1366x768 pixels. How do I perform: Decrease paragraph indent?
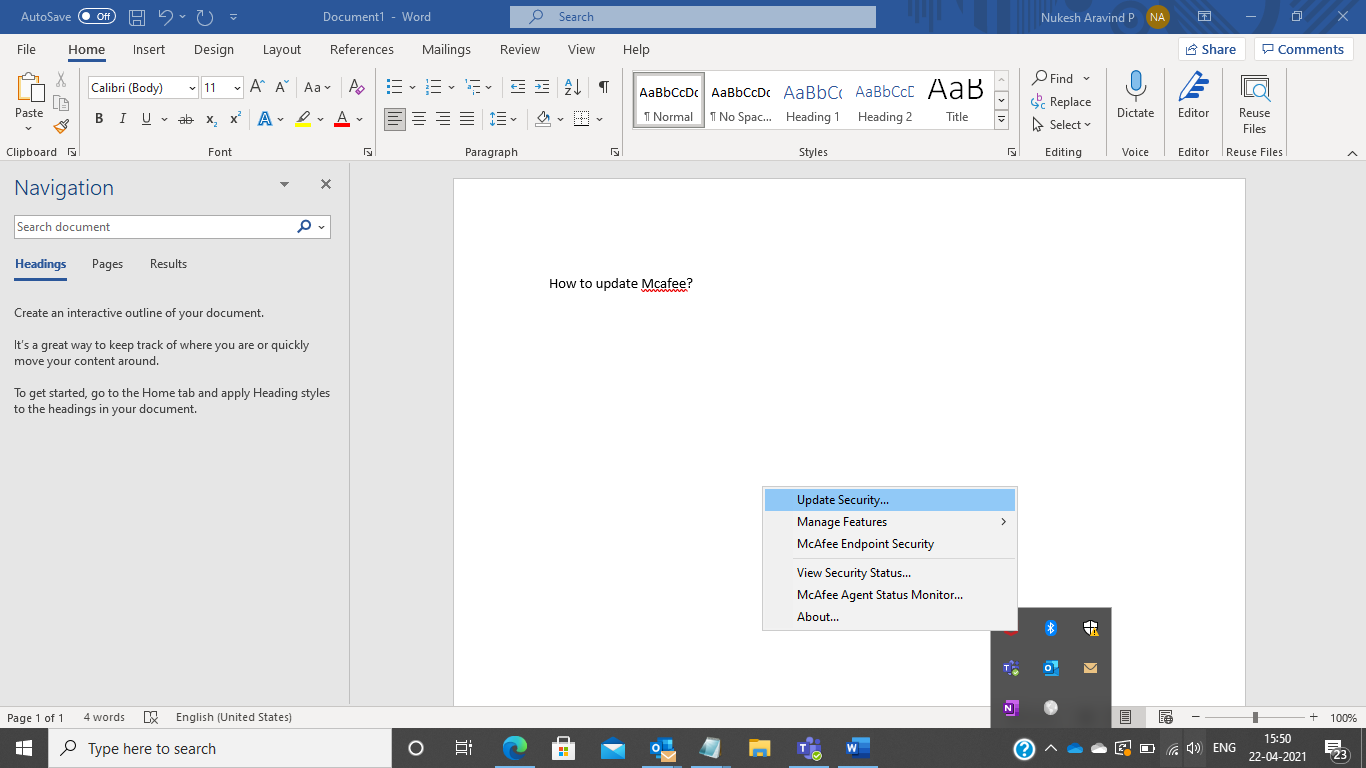517,87
